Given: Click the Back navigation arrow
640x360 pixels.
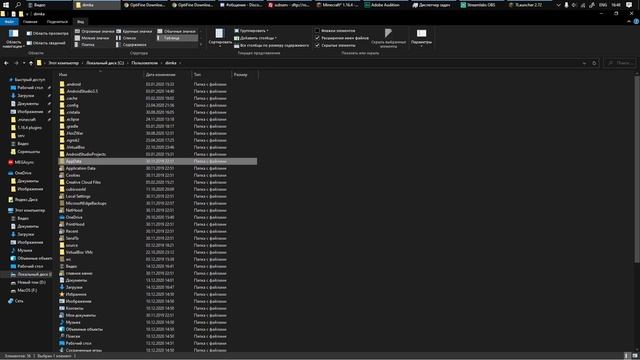Looking at the screenshot, I should click(x=6, y=63).
